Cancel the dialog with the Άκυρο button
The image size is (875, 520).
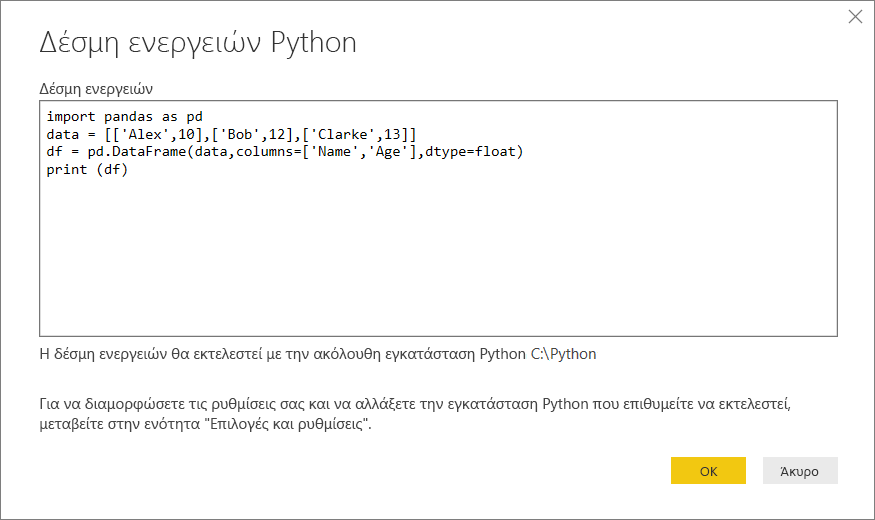pos(800,470)
